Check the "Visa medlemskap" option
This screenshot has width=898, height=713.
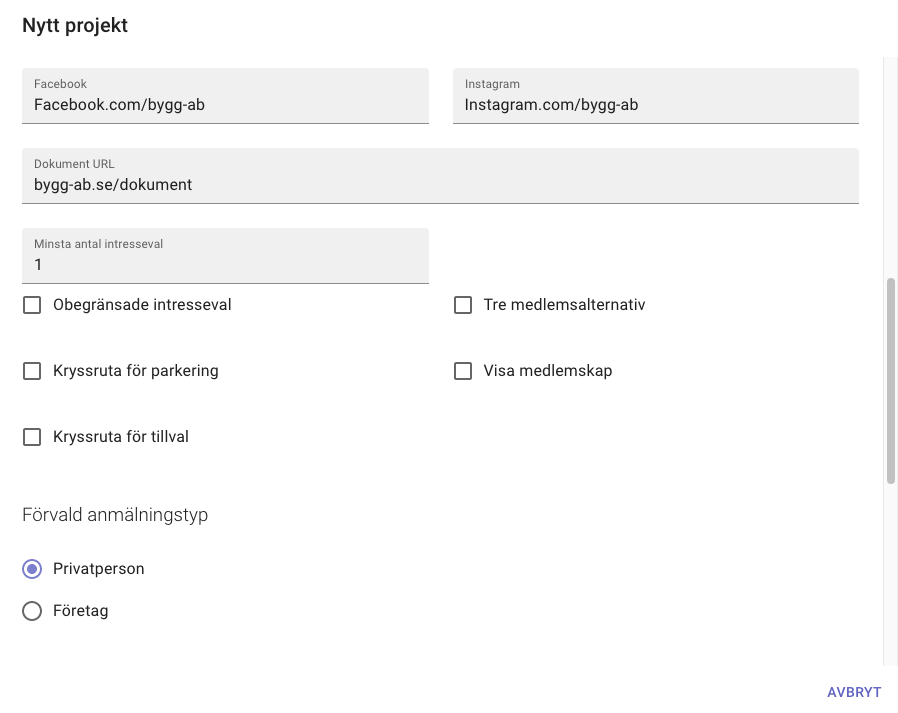click(x=463, y=370)
